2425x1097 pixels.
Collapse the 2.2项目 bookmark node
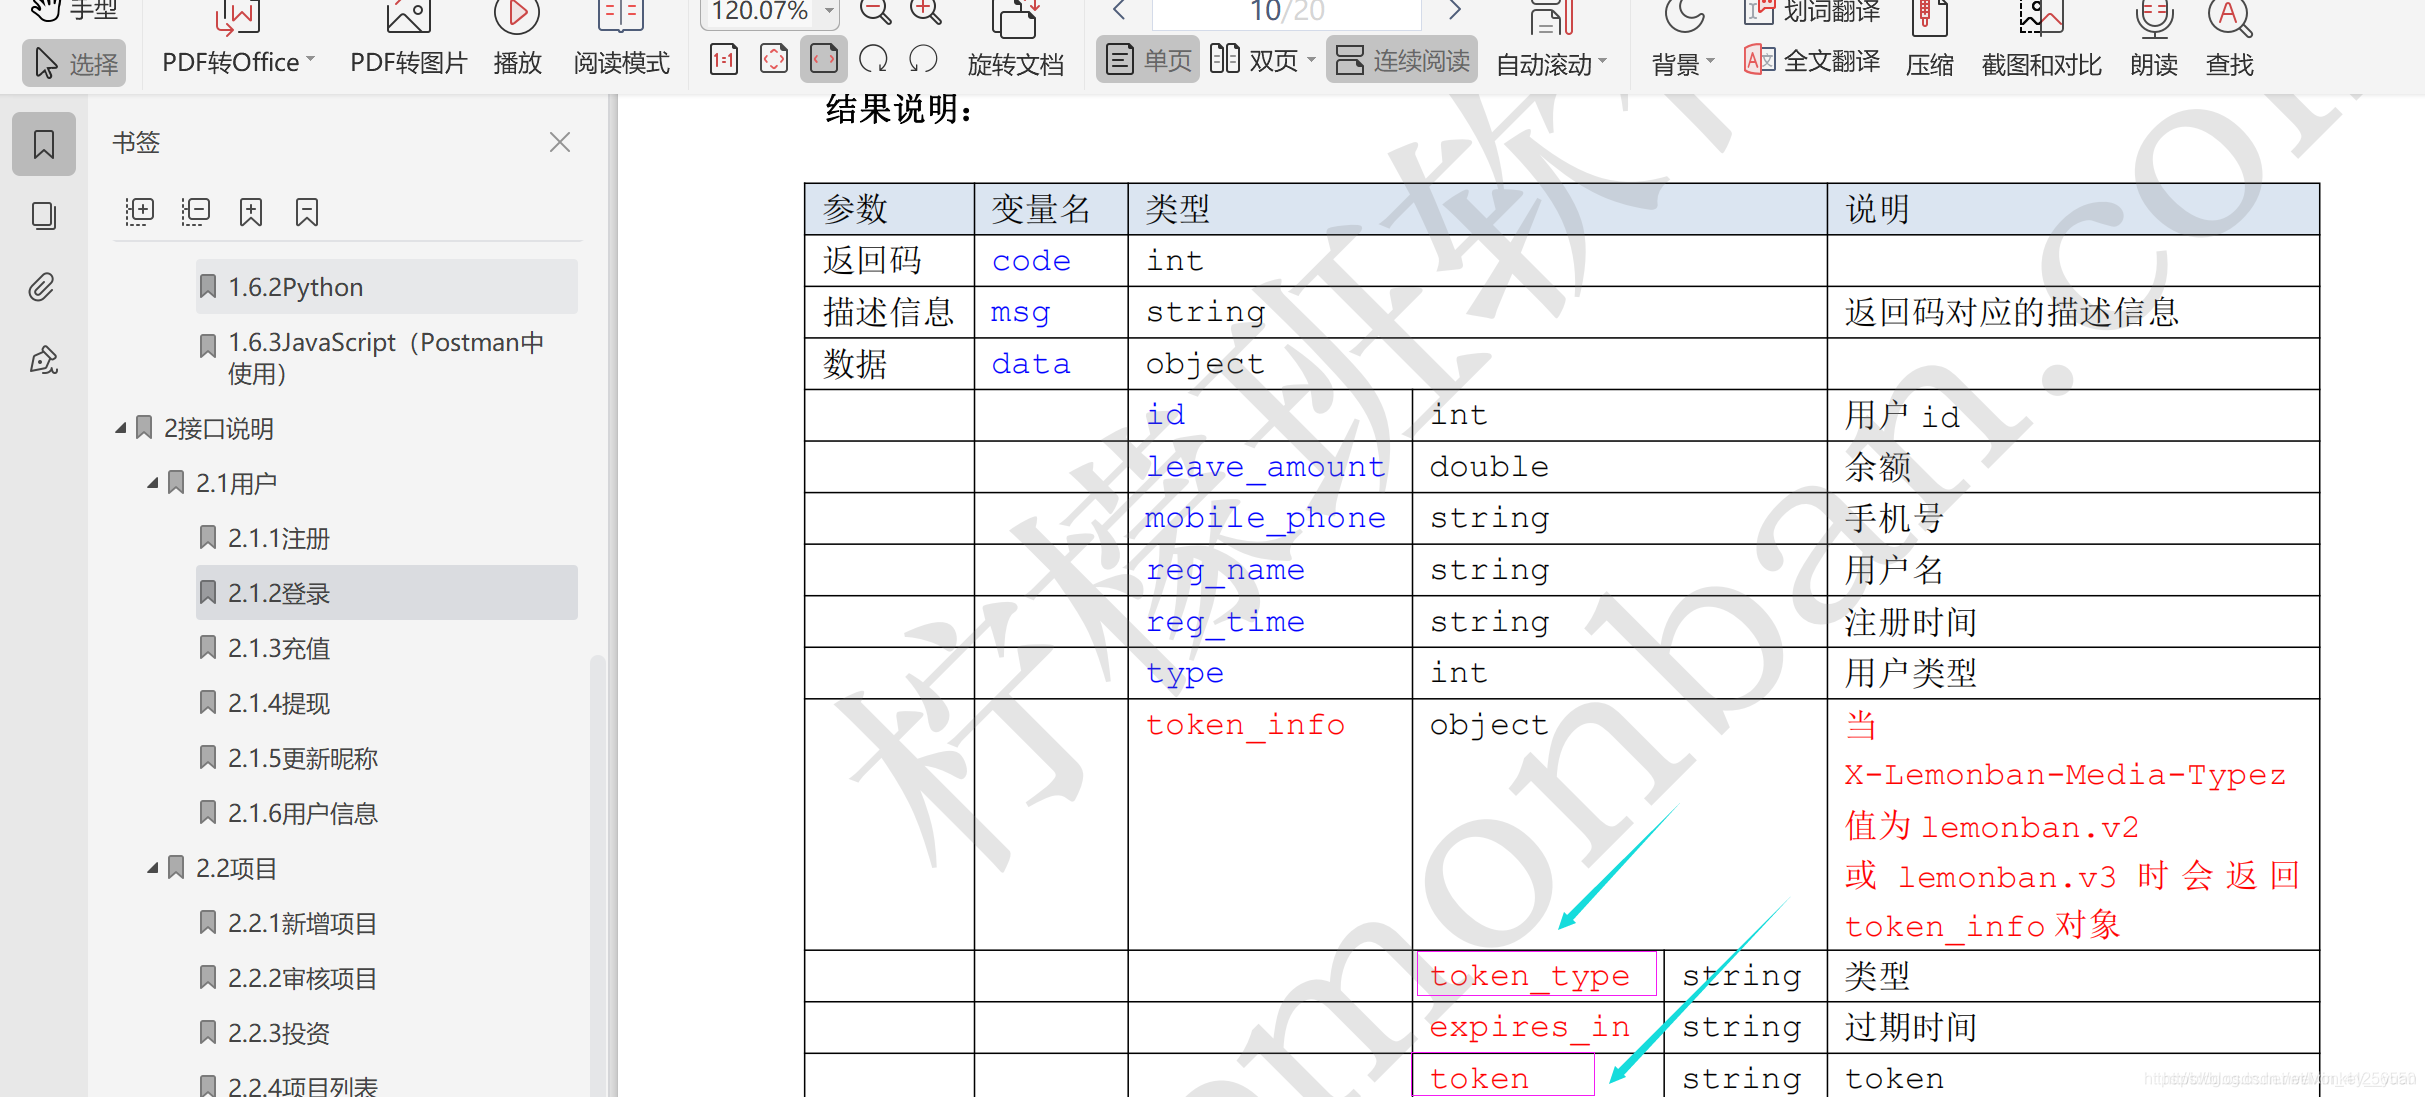pos(153,868)
